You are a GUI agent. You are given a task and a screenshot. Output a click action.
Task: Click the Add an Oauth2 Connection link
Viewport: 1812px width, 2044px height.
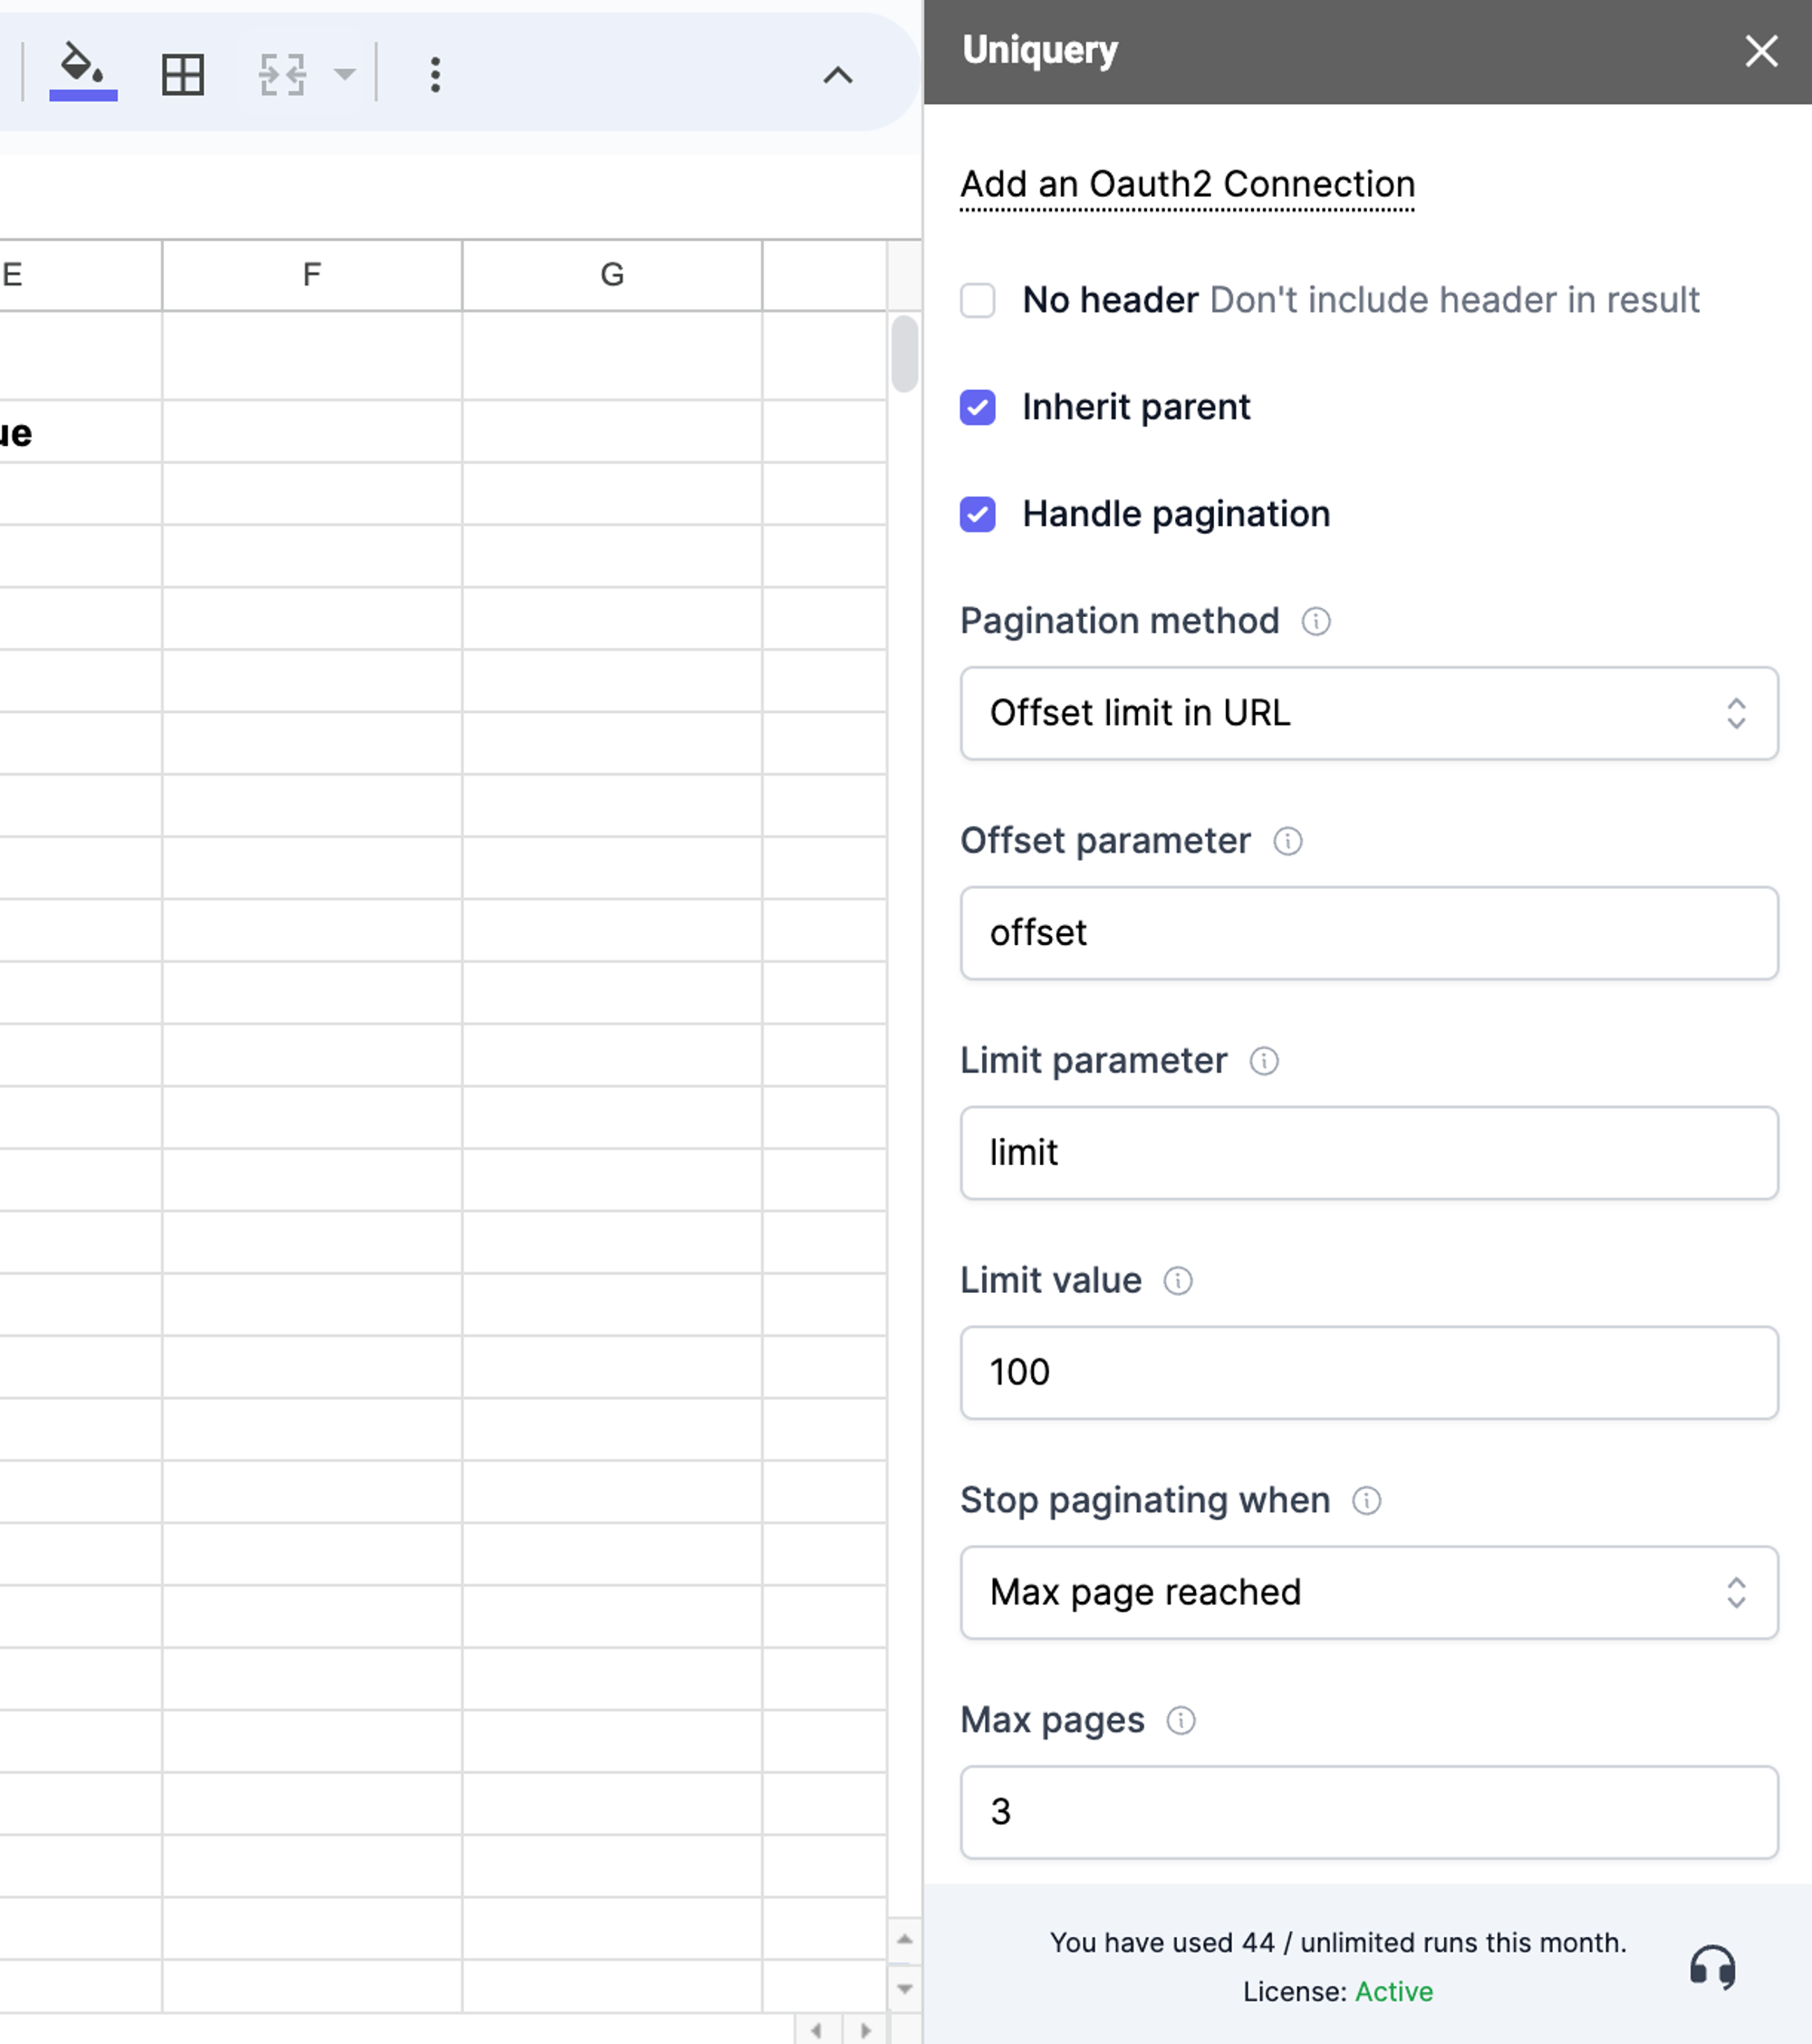pyautogui.click(x=1190, y=184)
